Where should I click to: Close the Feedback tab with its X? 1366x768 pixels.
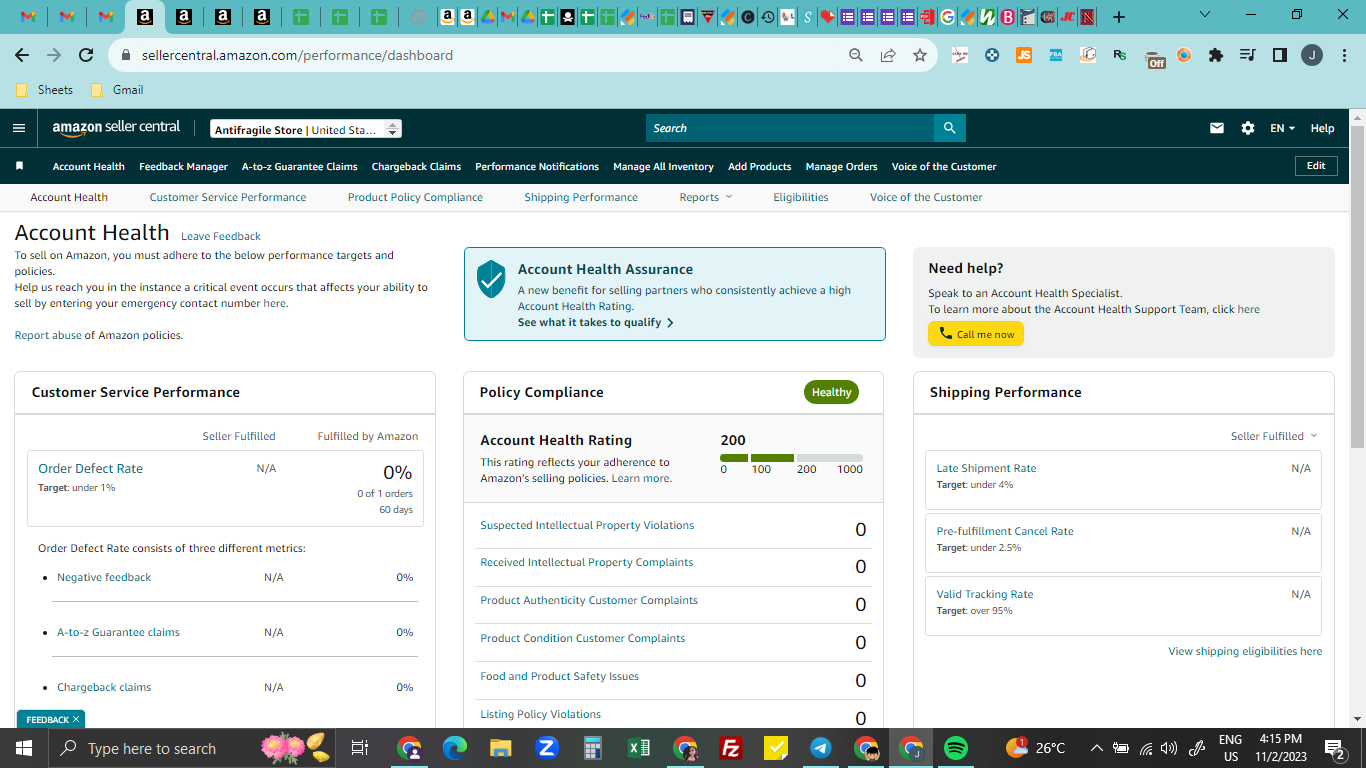[76, 719]
